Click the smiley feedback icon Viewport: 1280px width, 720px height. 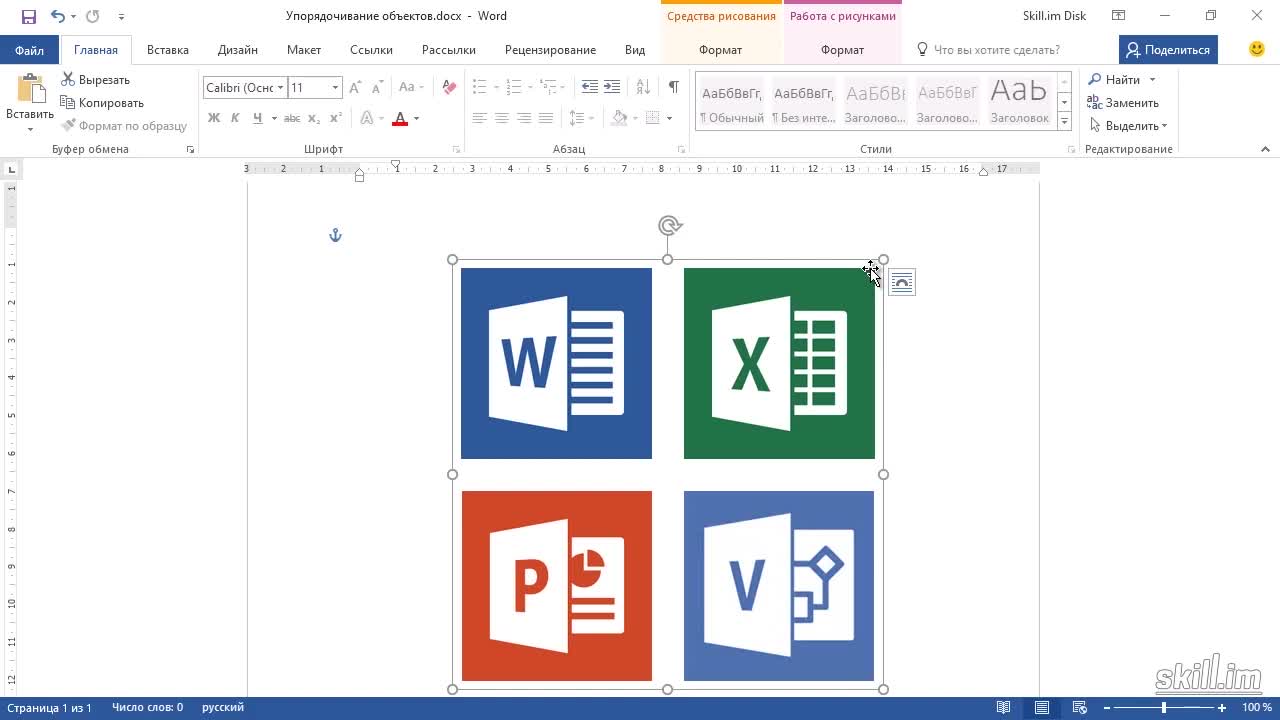pyautogui.click(x=1257, y=49)
